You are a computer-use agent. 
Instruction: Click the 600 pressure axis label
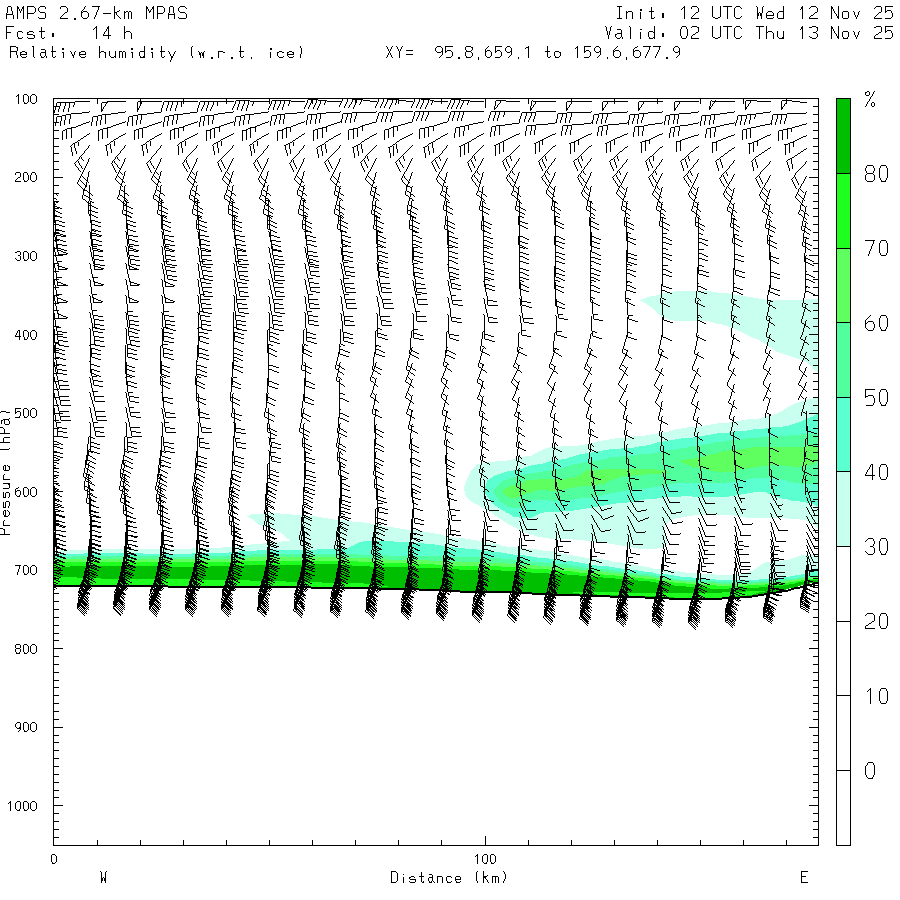(26, 491)
